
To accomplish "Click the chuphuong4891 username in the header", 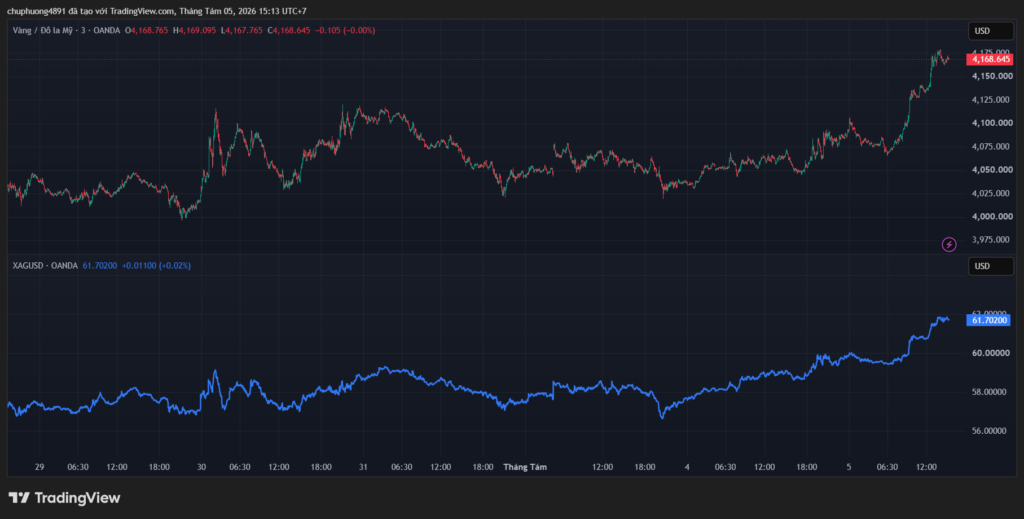I will pyautogui.click(x=37, y=11).
